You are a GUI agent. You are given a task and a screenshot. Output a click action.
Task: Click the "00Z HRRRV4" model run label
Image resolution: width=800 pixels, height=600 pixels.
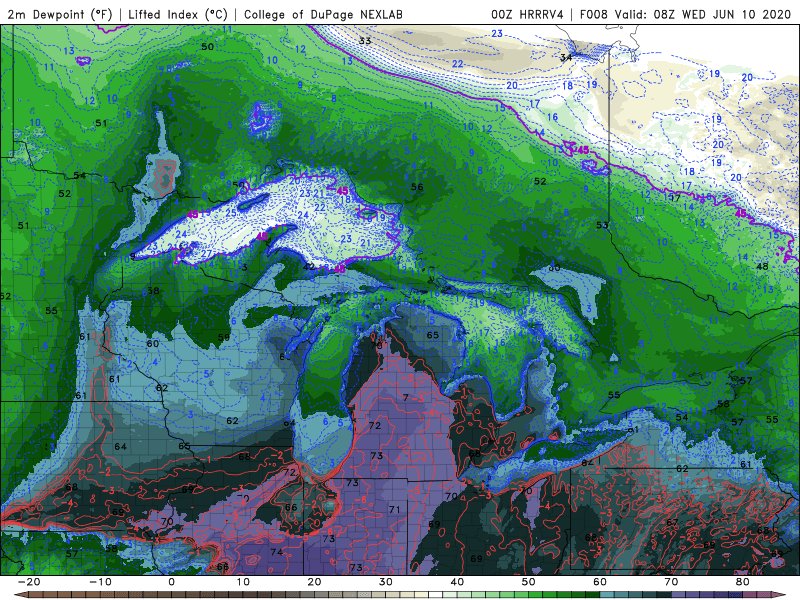tap(527, 14)
